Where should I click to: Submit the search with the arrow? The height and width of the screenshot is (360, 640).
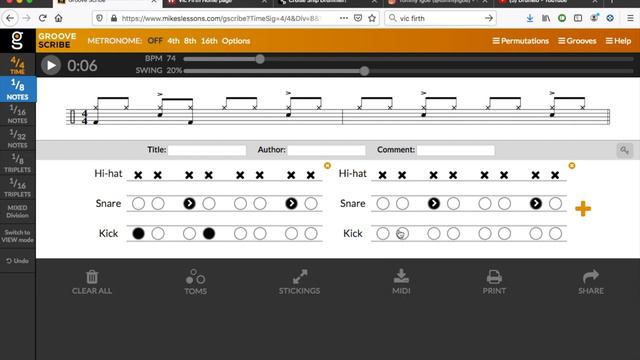489,18
